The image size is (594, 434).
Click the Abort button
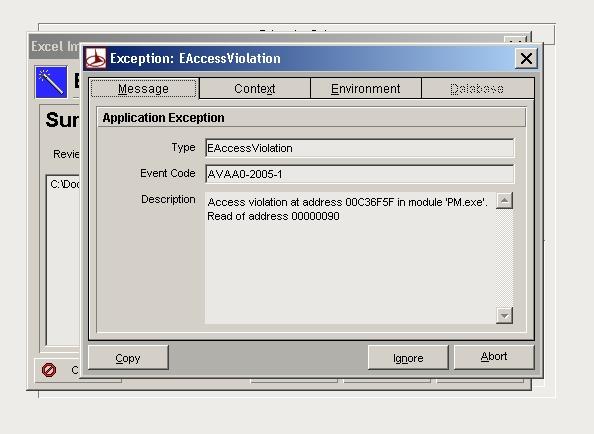coord(494,357)
